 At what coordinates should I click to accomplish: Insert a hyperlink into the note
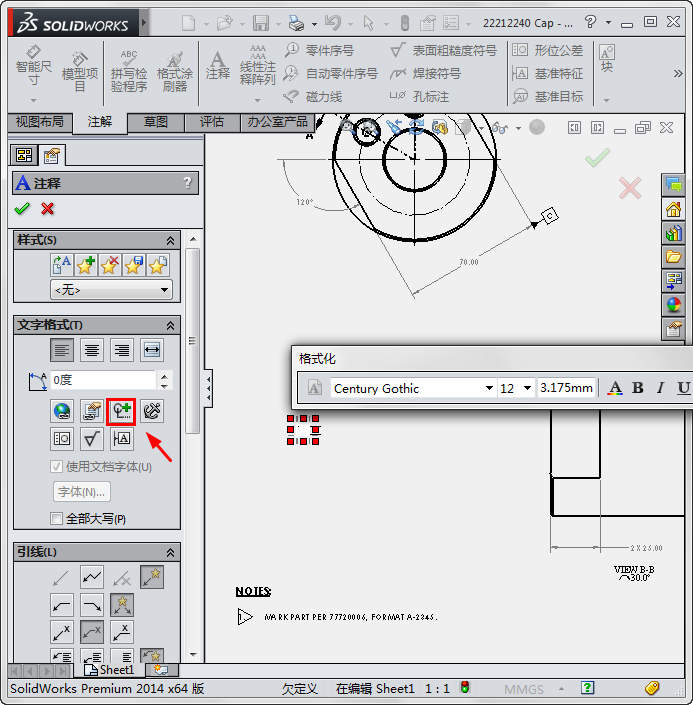62,410
